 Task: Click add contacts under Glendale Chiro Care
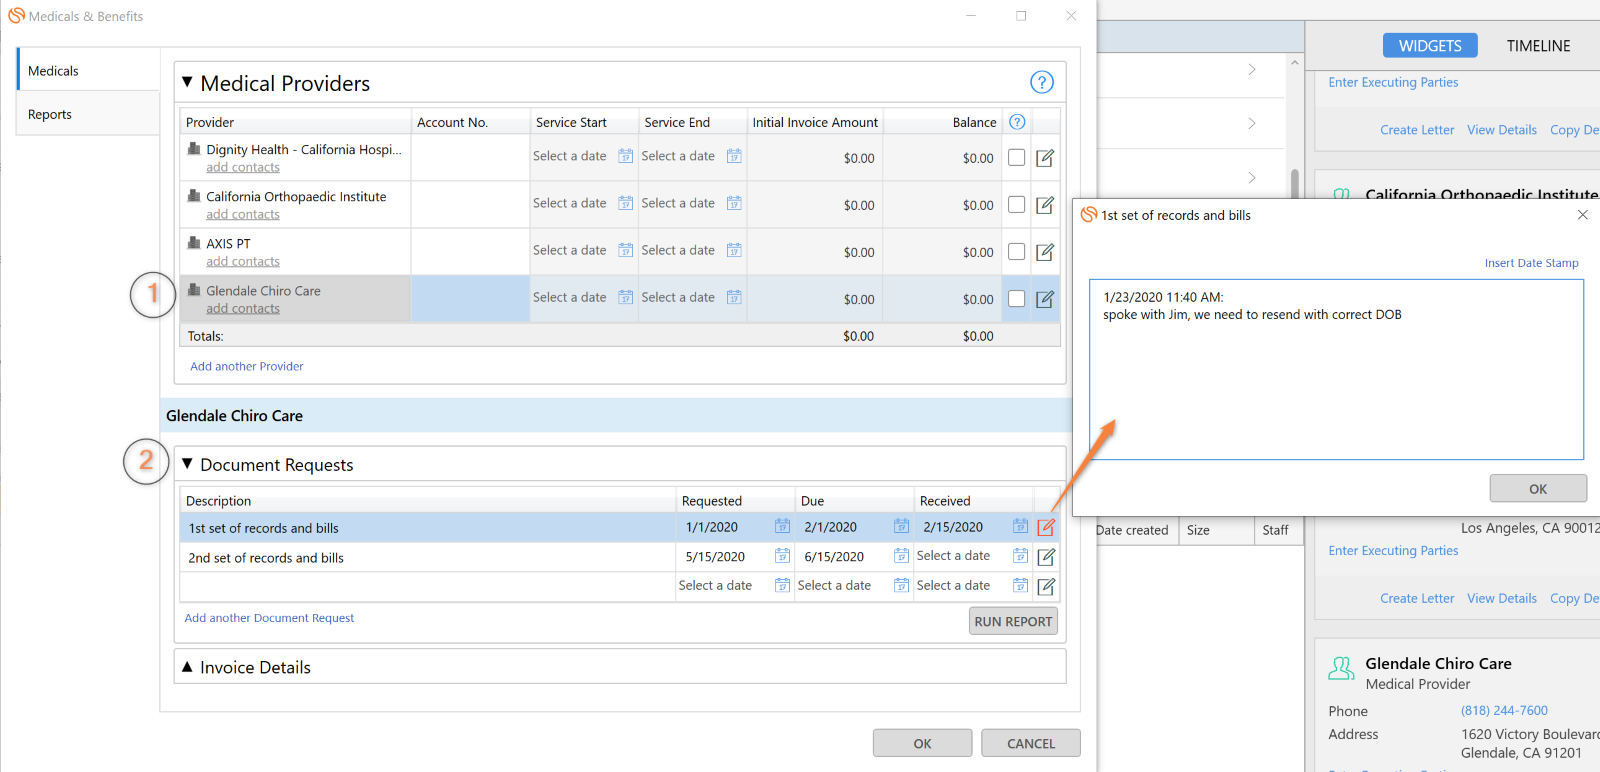[243, 309]
